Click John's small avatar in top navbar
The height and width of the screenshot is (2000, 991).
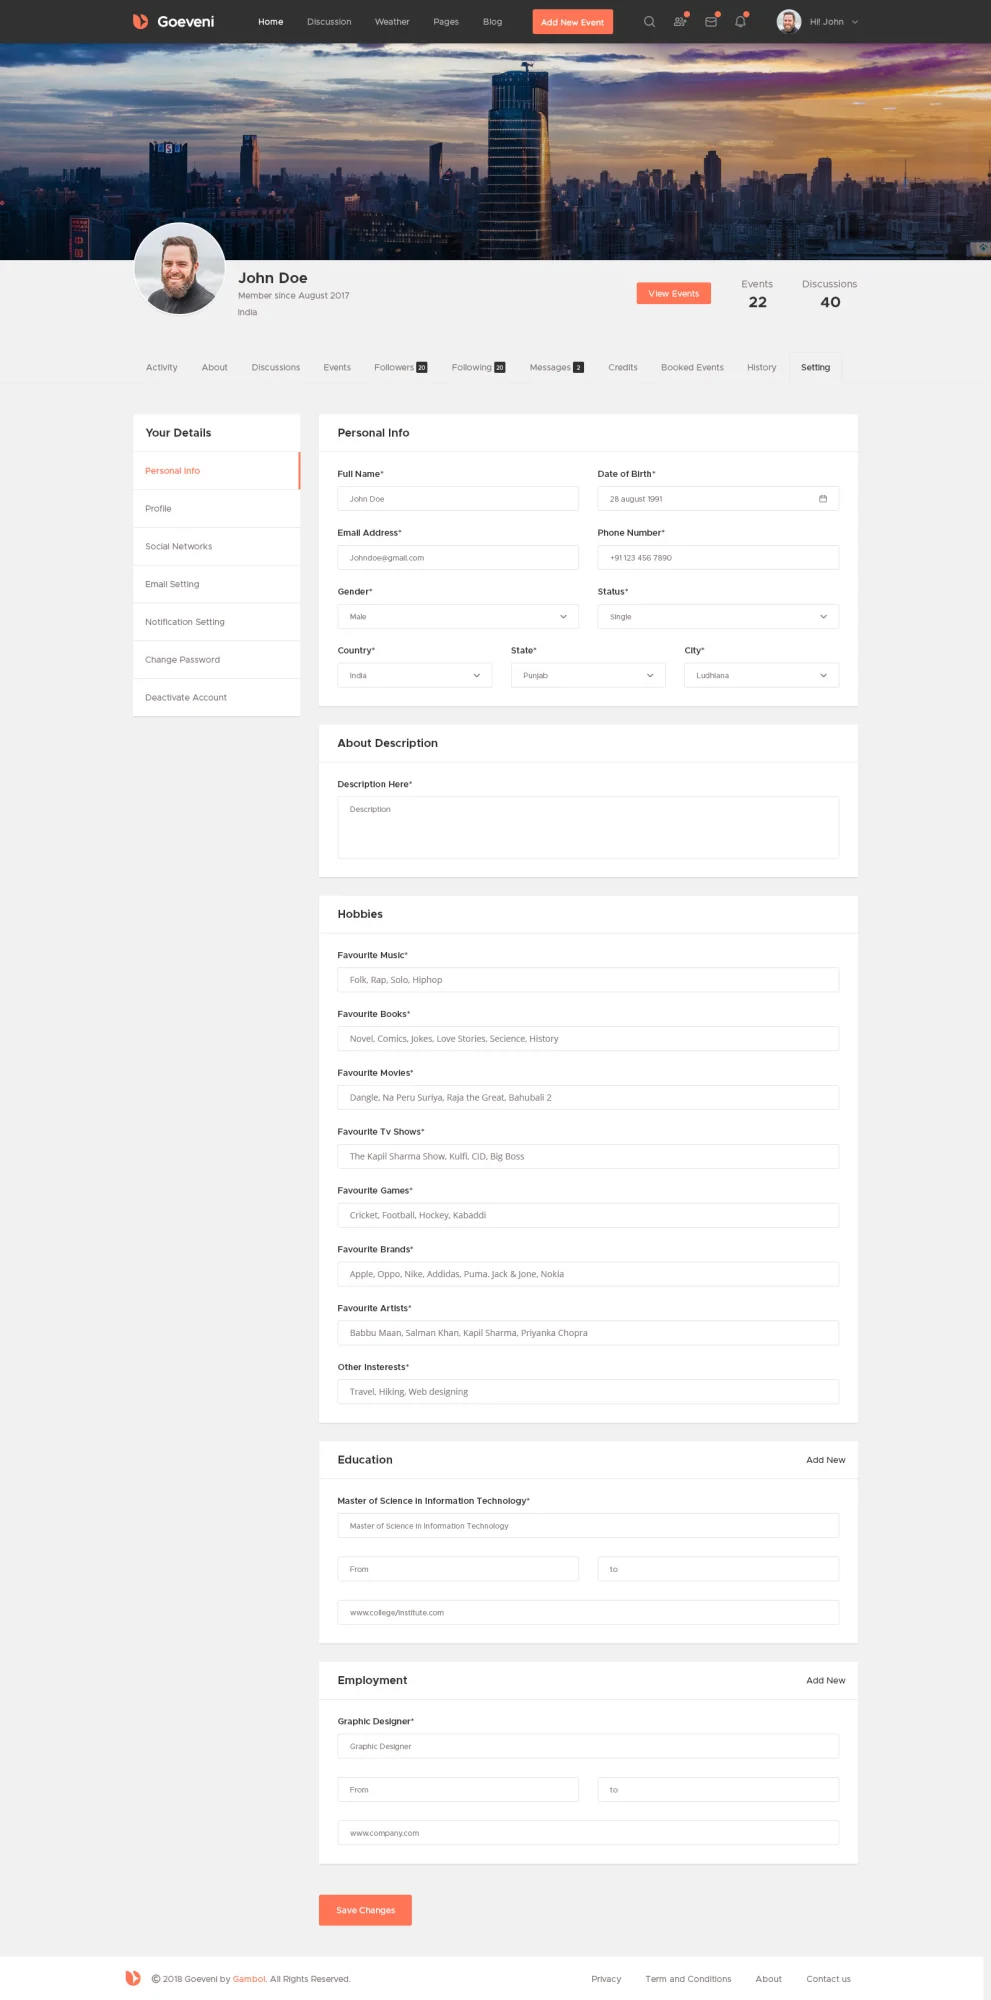789,22
